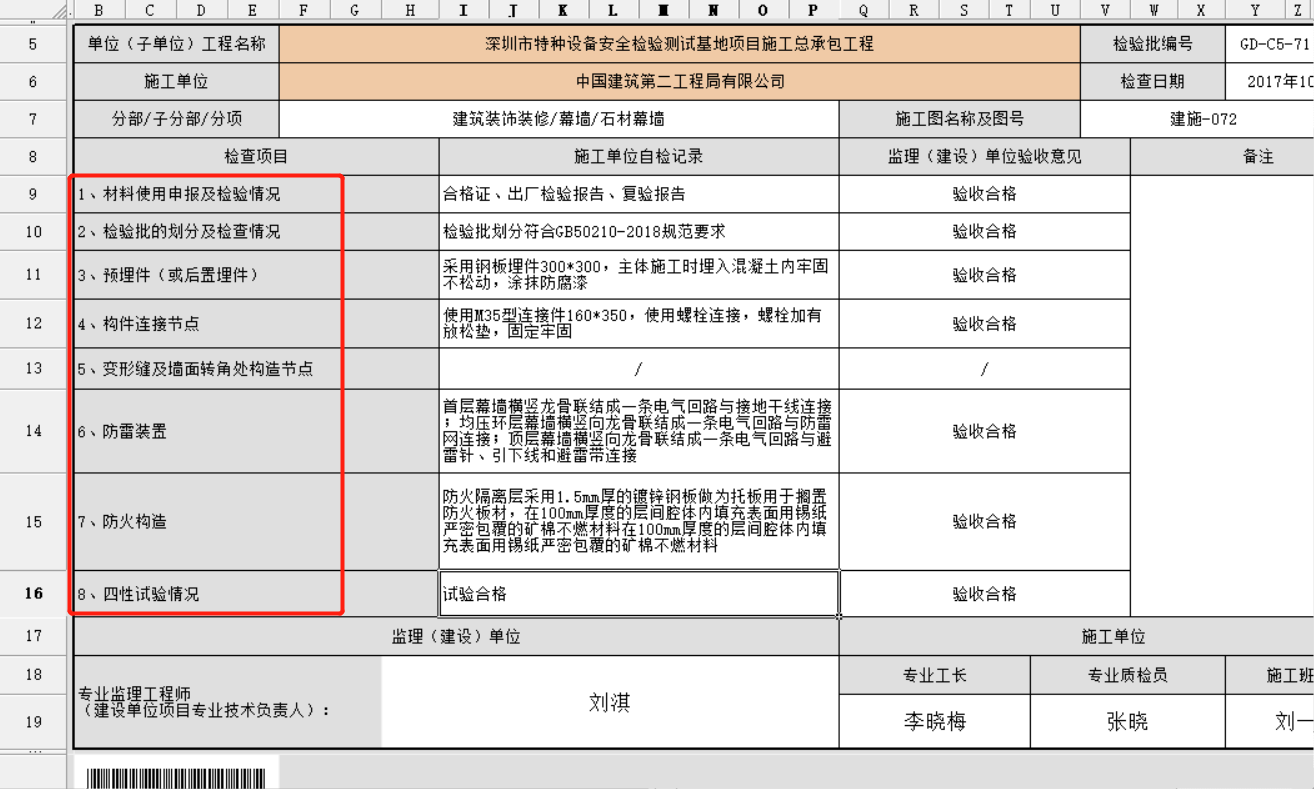Screen dimensions: 1314x789
Task: Click the select-all corner of the grid
Action: coord(34,10)
